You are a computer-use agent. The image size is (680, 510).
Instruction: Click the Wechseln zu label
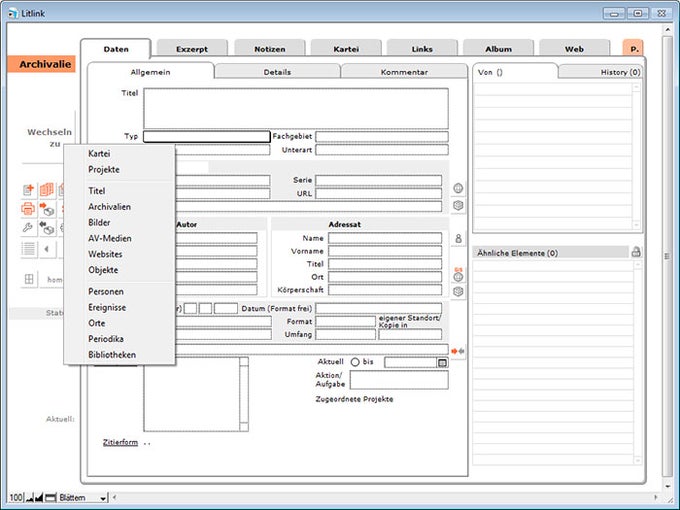point(49,137)
